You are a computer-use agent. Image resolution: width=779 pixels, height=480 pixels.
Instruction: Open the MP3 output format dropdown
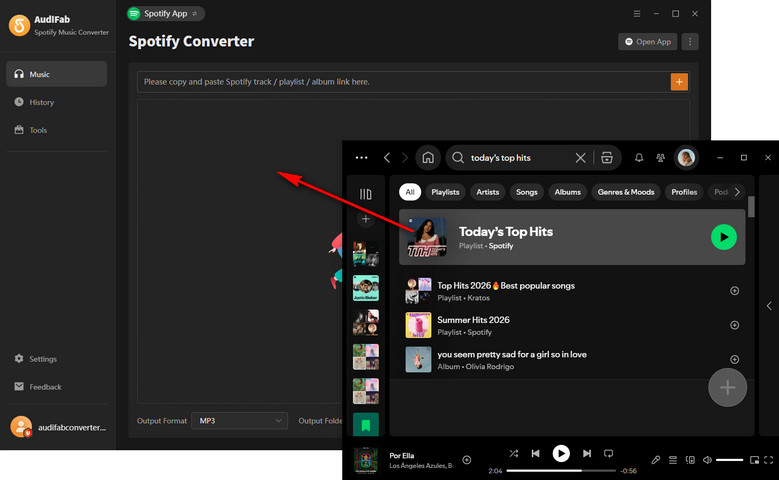click(239, 421)
